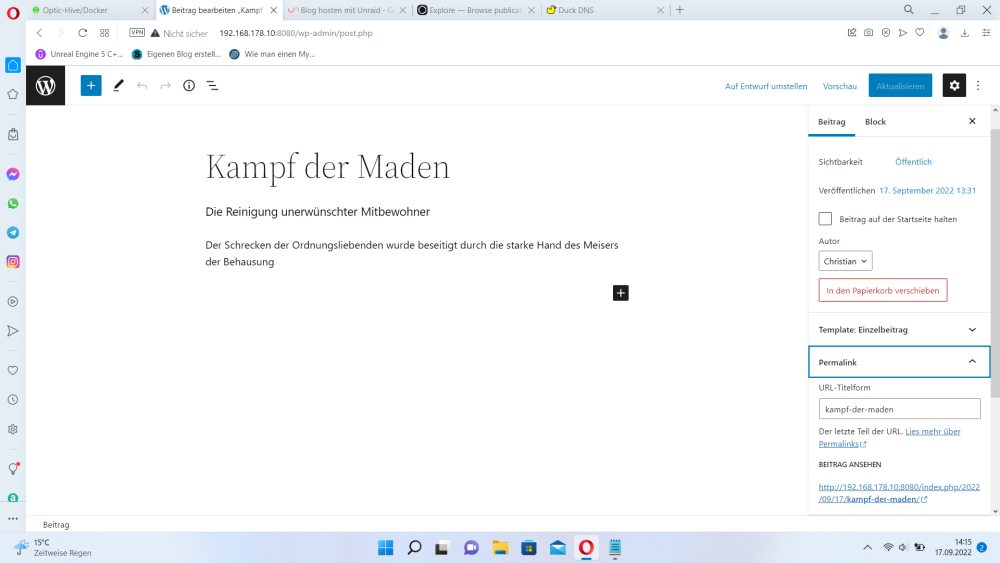Open the kampf-der-maden post URL link
Screen dimensions: 1000x563
click(899, 493)
